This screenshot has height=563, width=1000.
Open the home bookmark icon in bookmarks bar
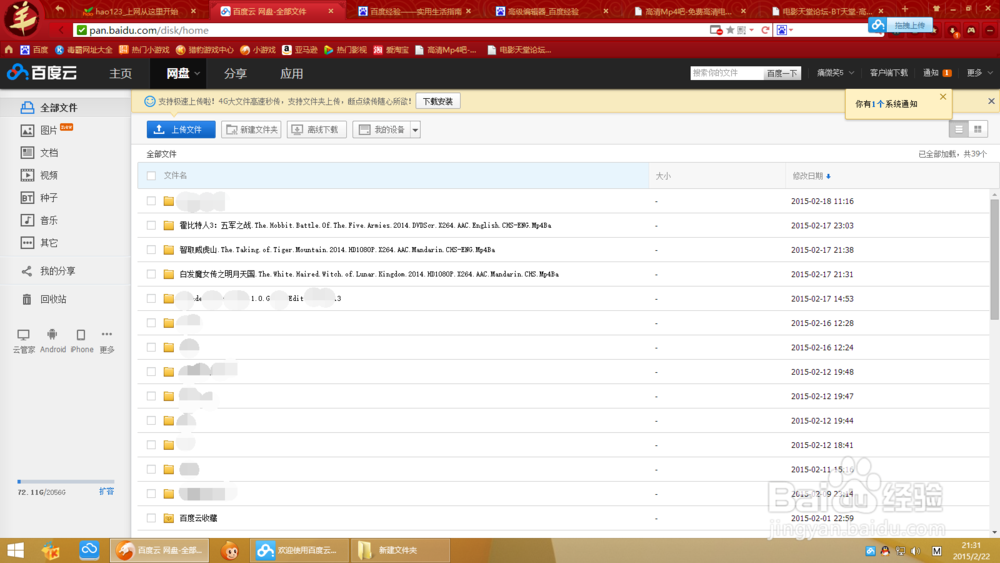click(x=9, y=50)
